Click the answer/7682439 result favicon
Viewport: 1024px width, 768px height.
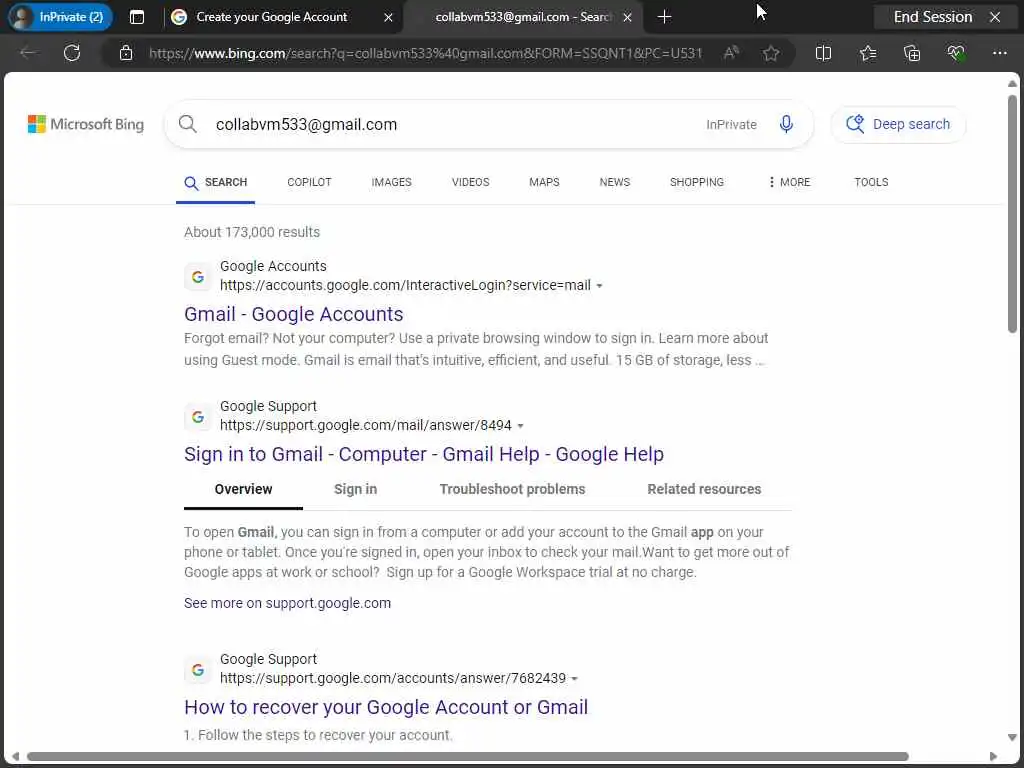coord(198,669)
